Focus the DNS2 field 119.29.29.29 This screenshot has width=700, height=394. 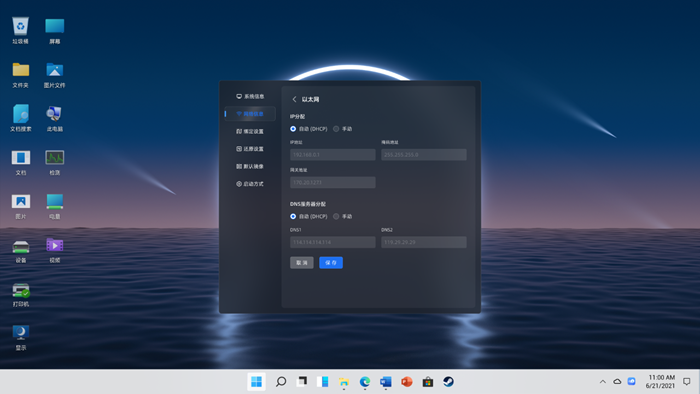[424, 242]
